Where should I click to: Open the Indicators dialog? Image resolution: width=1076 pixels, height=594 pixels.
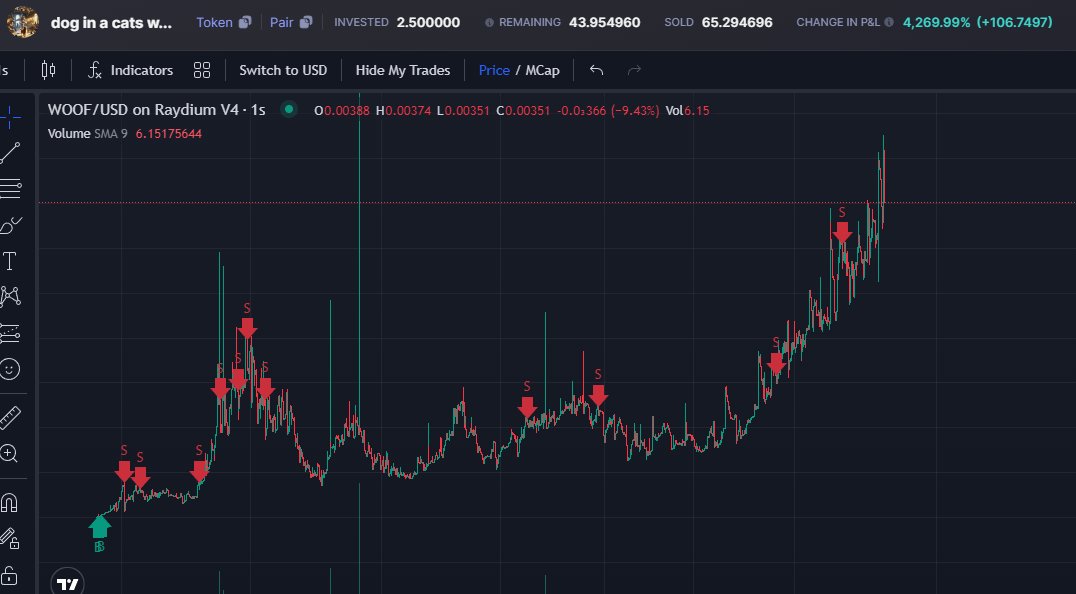130,70
